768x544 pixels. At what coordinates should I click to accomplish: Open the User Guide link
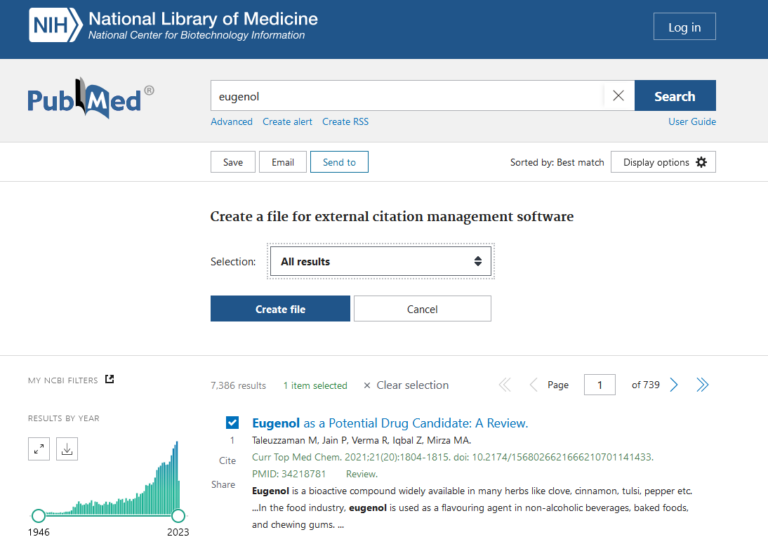[x=692, y=122]
